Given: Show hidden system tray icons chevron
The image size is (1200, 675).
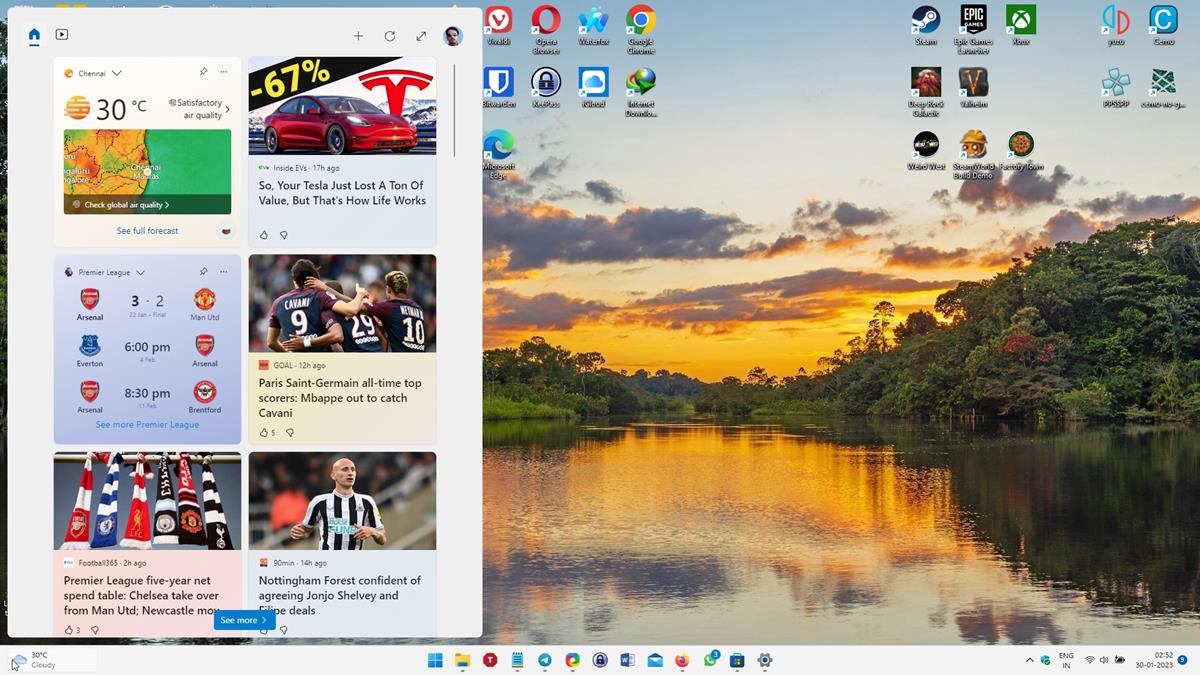Looking at the screenshot, I should pyautogui.click(x=1029, y=660).
